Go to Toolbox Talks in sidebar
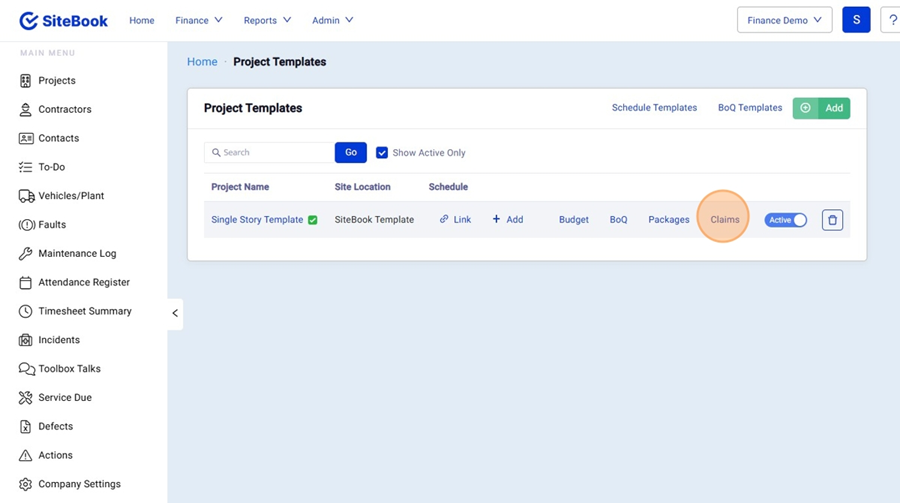Image resolution: width=900 pixels, height=503 pixels. coord(69,369)
